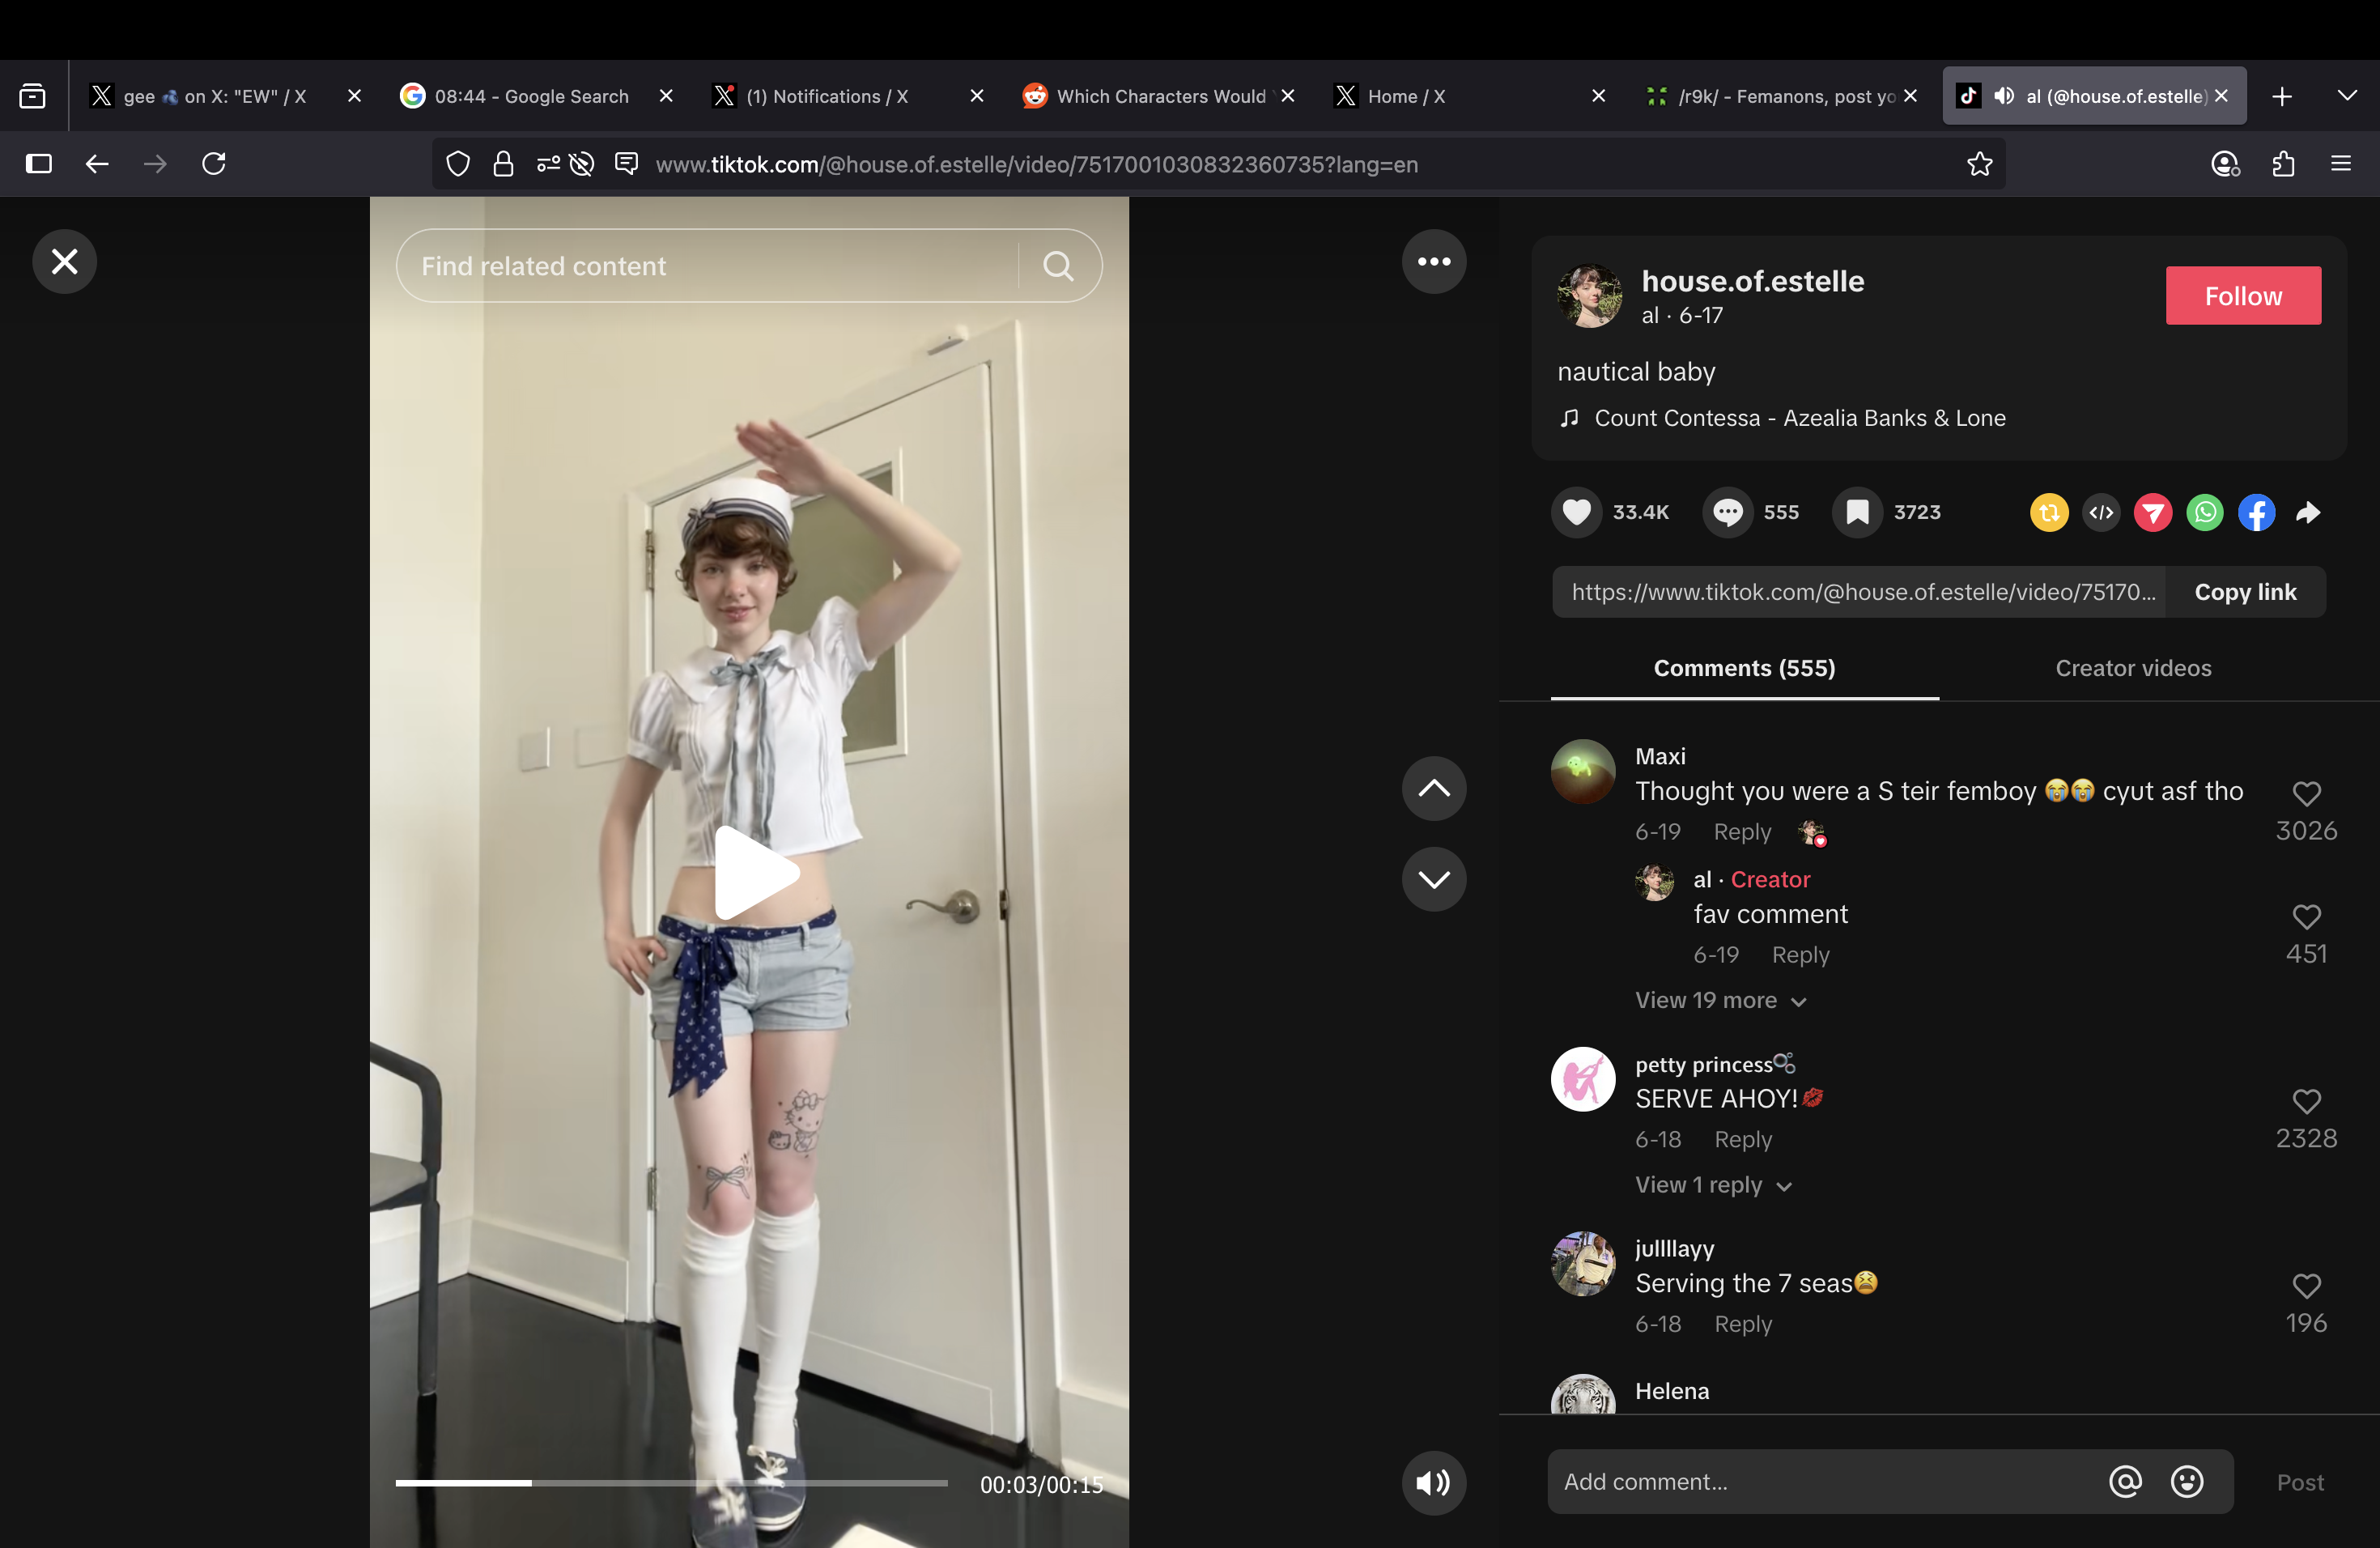Click the search magnifier in Find related content

click(1058, 266)
